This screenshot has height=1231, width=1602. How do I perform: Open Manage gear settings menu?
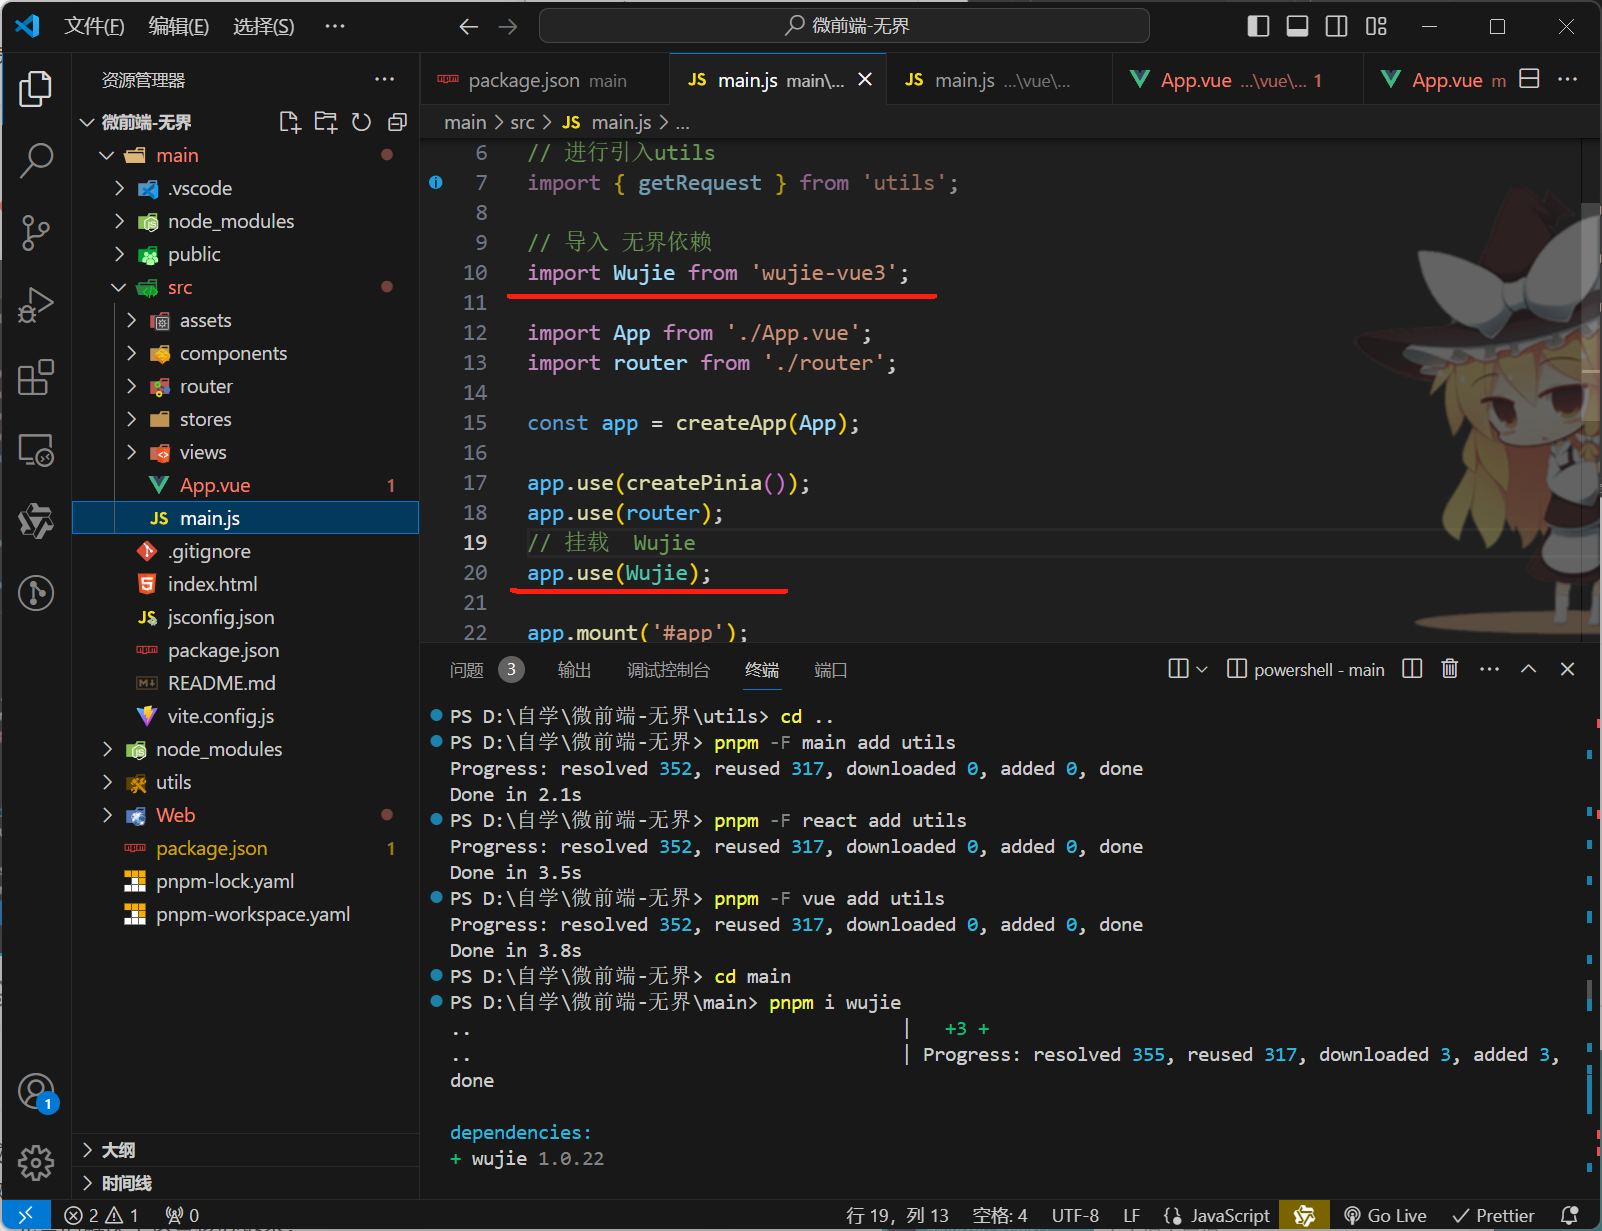pyautogui.click(x=36, y=1162)
